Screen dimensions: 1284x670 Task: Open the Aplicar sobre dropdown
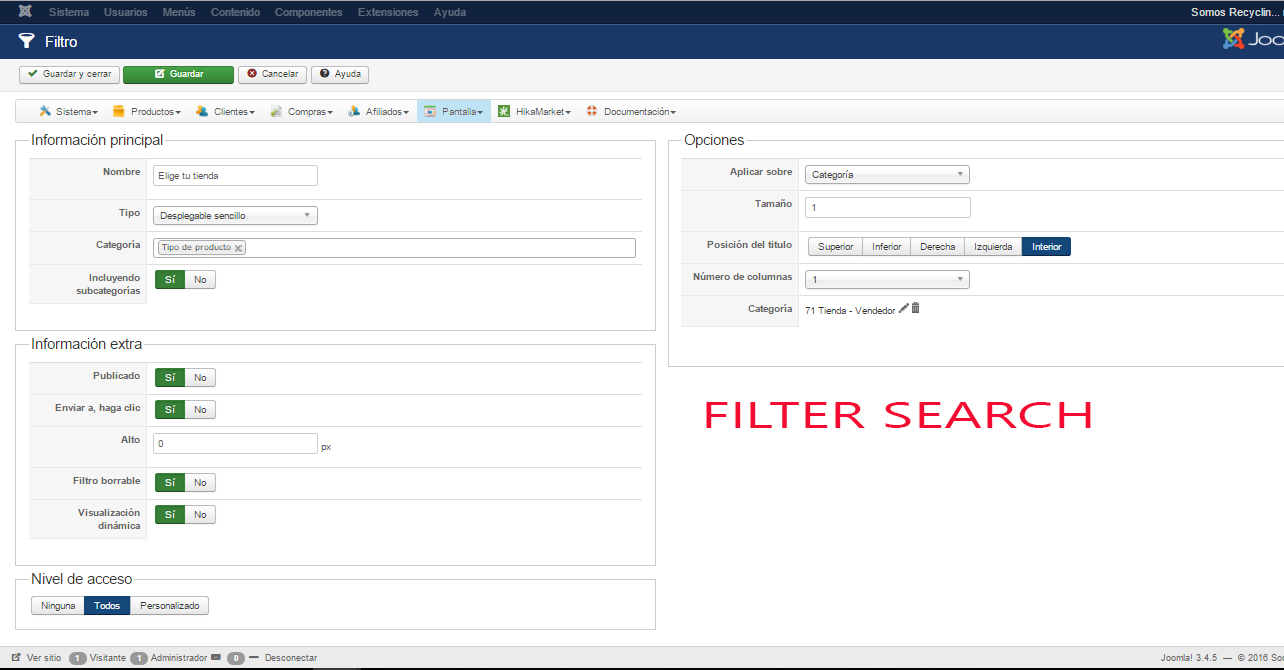(887, 174)
